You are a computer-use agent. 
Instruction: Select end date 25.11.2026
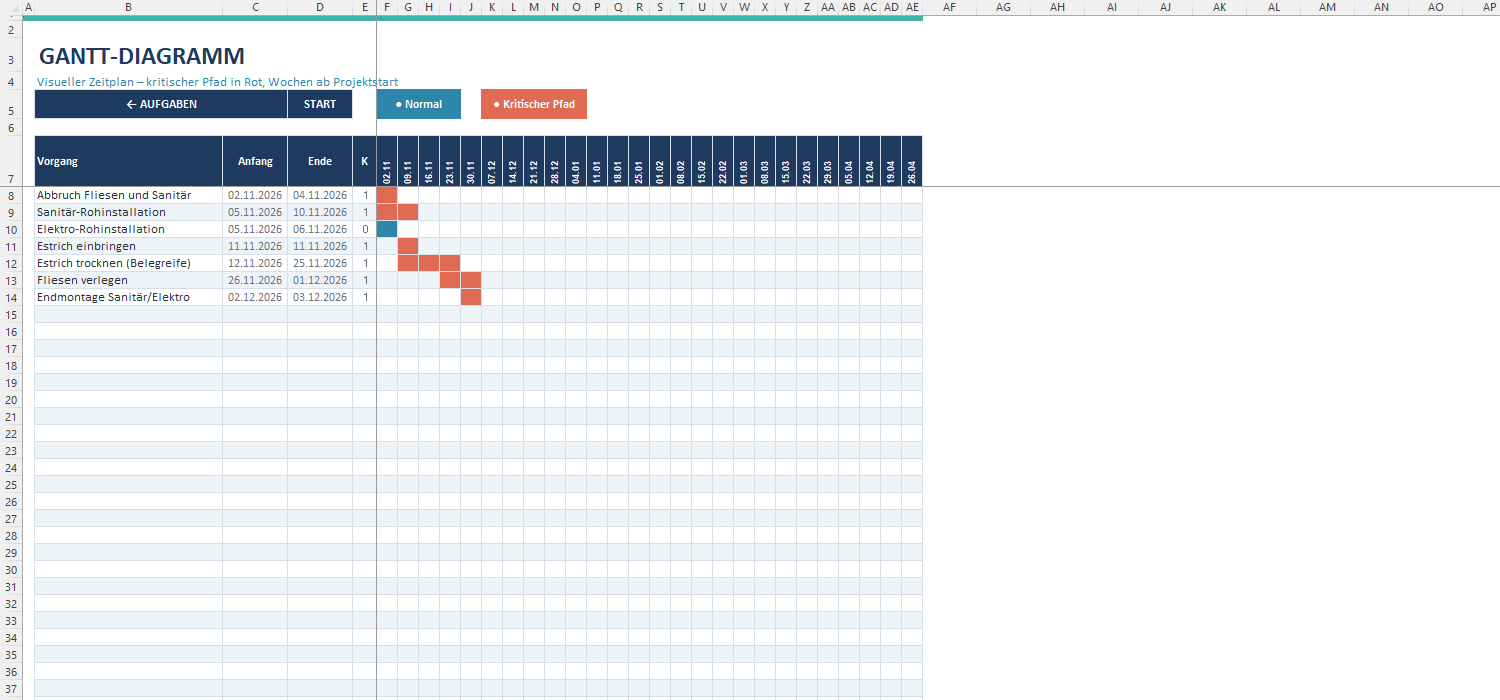[x=320, y=263]
